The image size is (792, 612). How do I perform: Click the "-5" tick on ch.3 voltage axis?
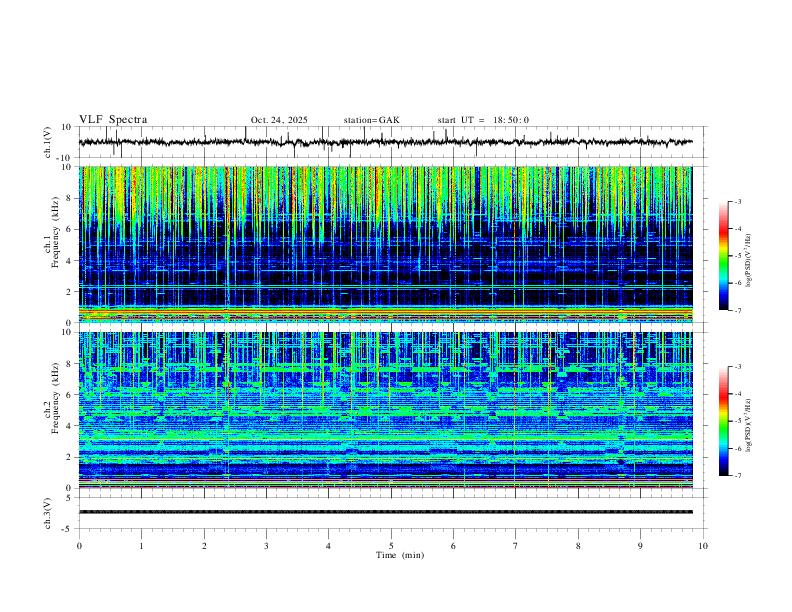click(65, 529)
